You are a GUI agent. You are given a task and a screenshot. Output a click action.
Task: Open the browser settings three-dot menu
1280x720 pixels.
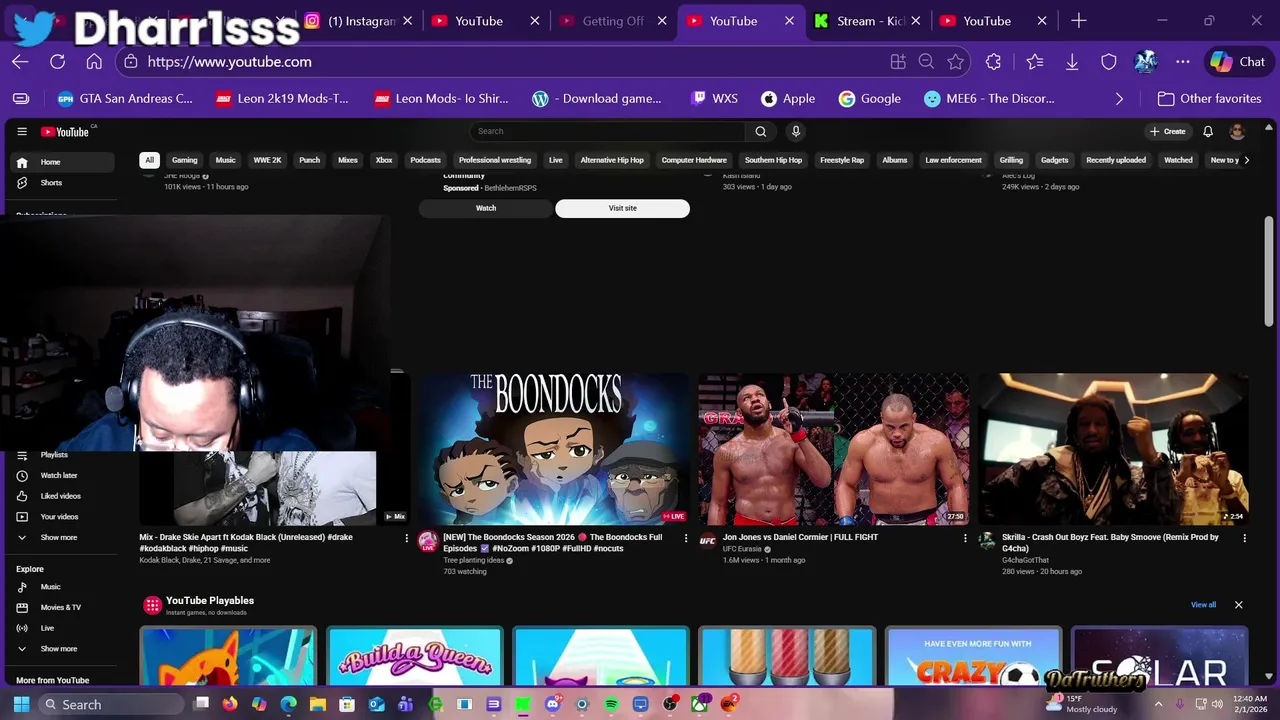coord(1183,62)
